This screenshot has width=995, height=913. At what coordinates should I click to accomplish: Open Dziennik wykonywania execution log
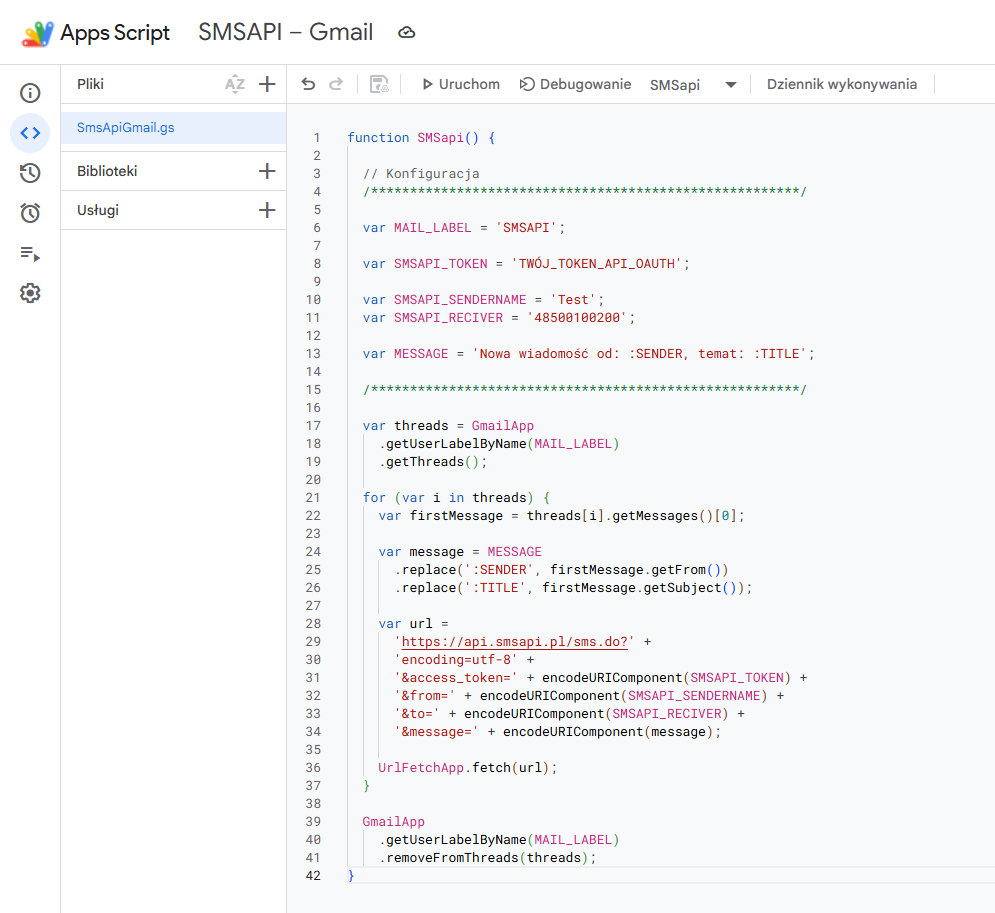[x=841, y=84]
